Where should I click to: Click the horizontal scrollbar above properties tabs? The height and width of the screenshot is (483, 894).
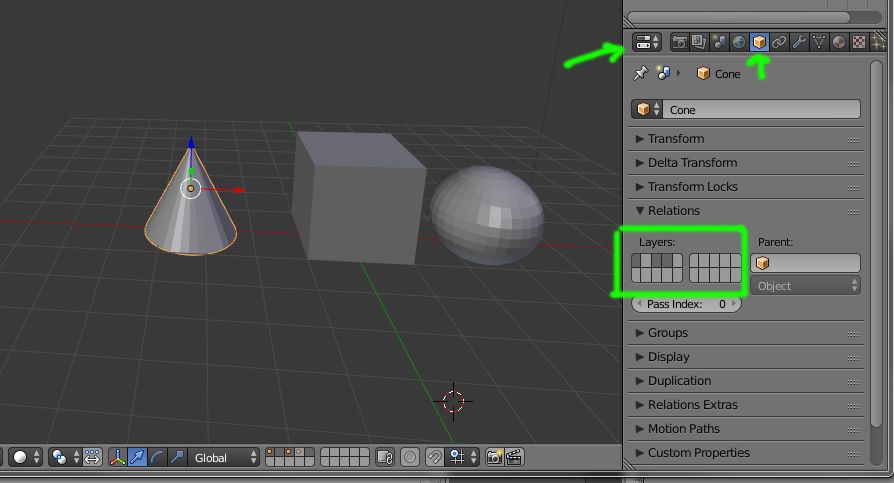click(739, 17)
